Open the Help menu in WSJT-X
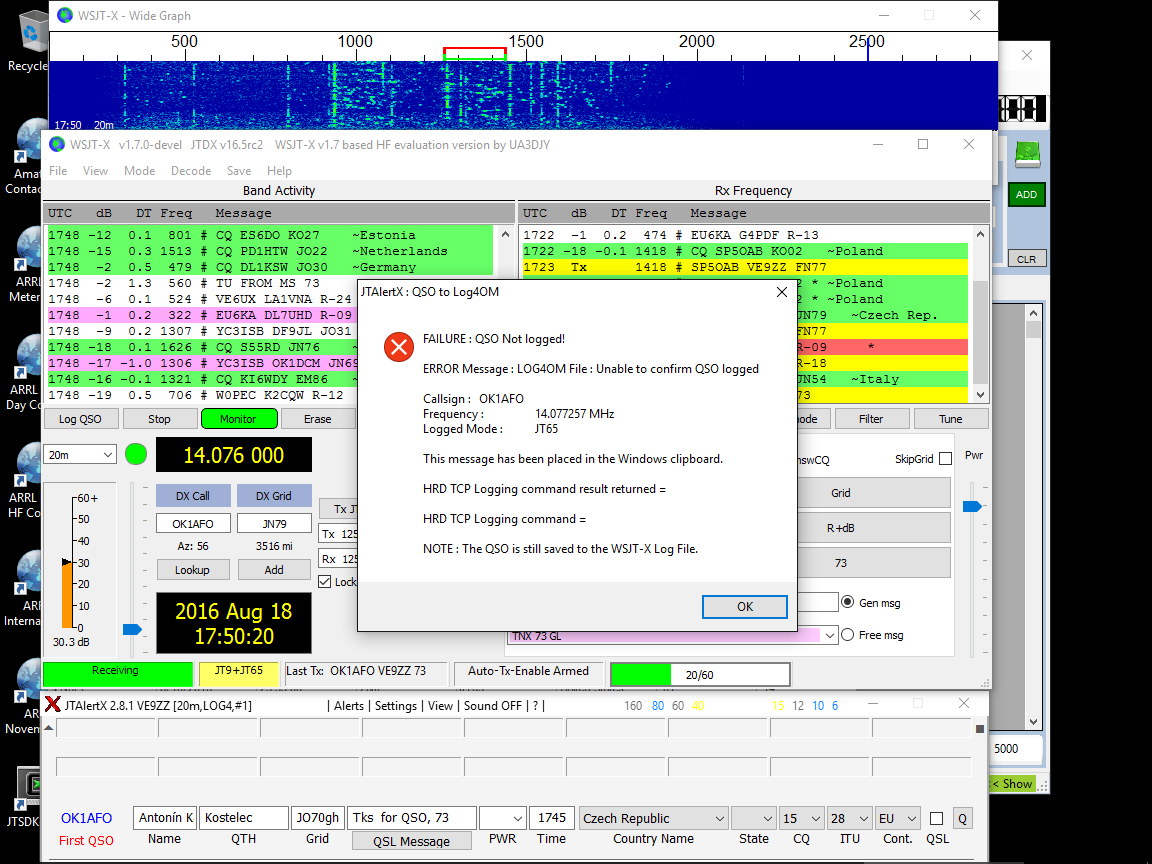Screen dimensions: 1152x864 pyautogui.click(x=279, y=170)
